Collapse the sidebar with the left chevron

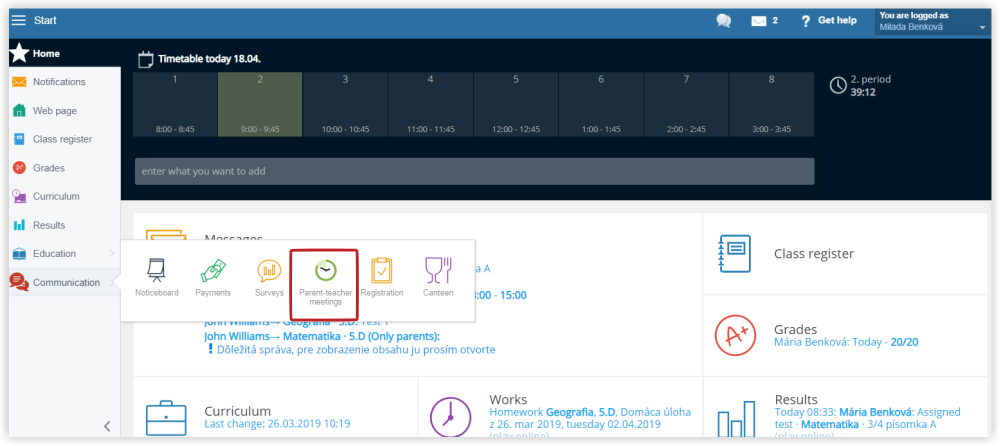[x=107, y=426]
